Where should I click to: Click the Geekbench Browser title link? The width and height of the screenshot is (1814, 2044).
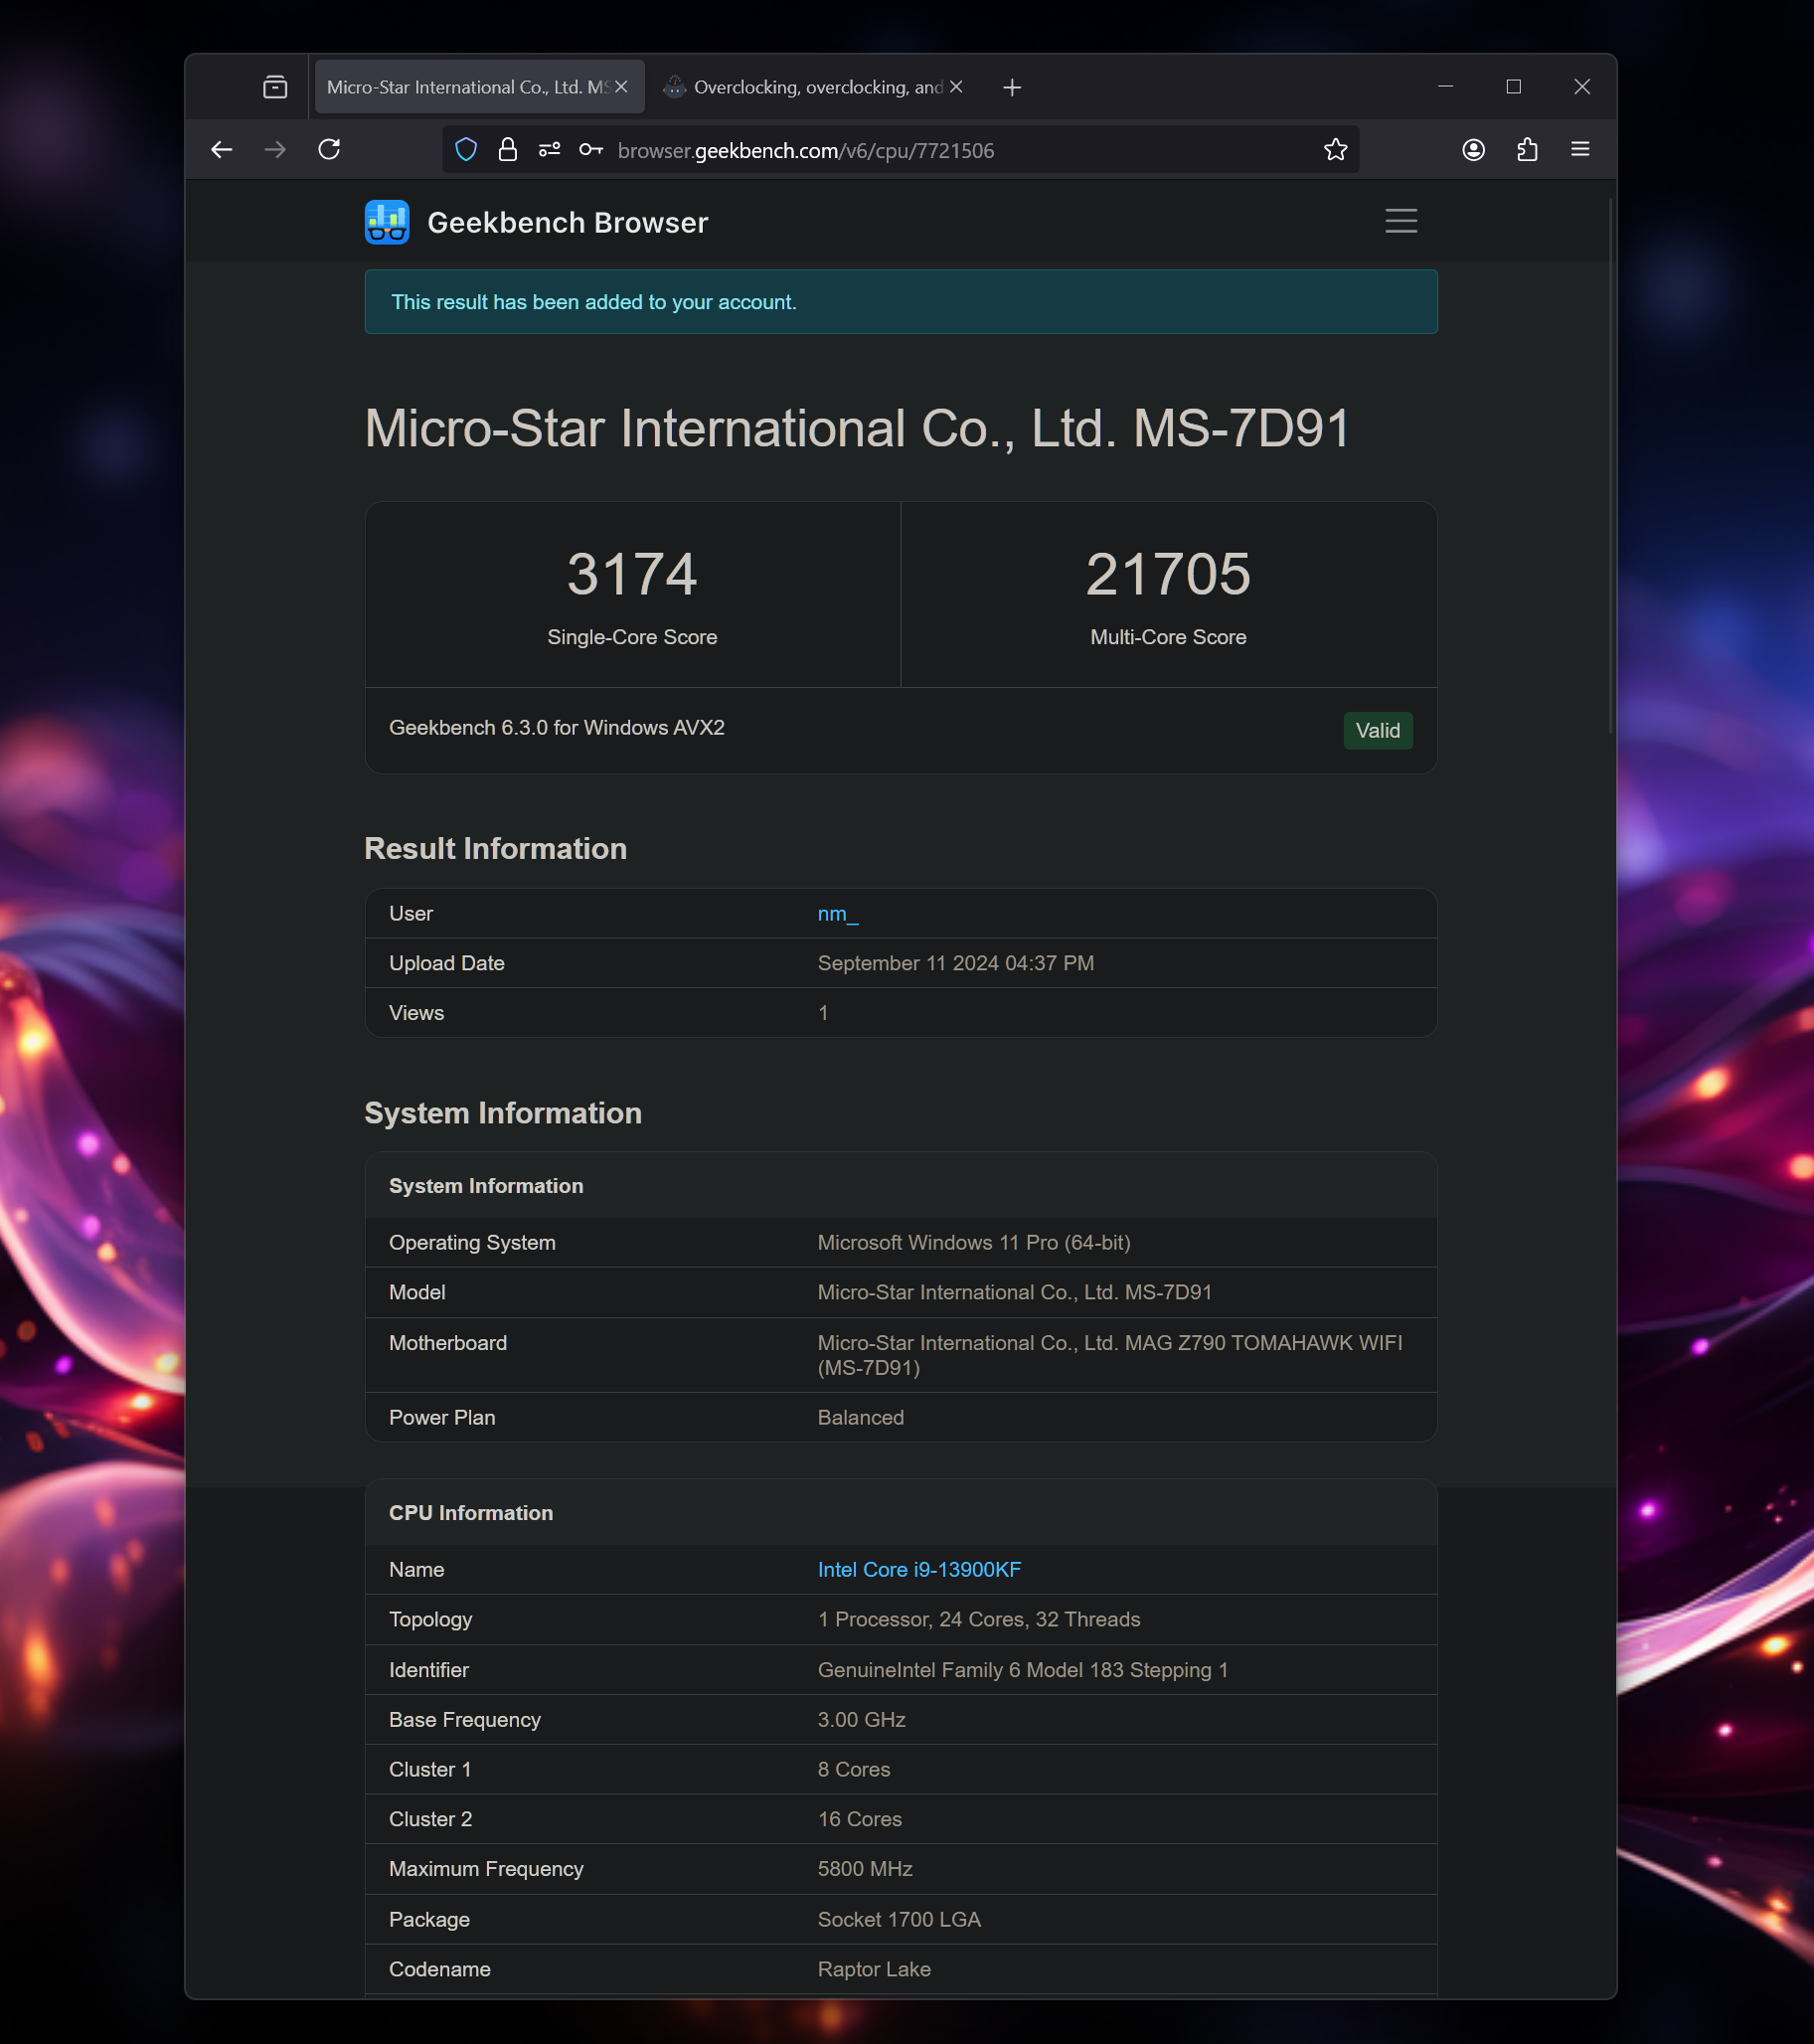pos(567,222)
